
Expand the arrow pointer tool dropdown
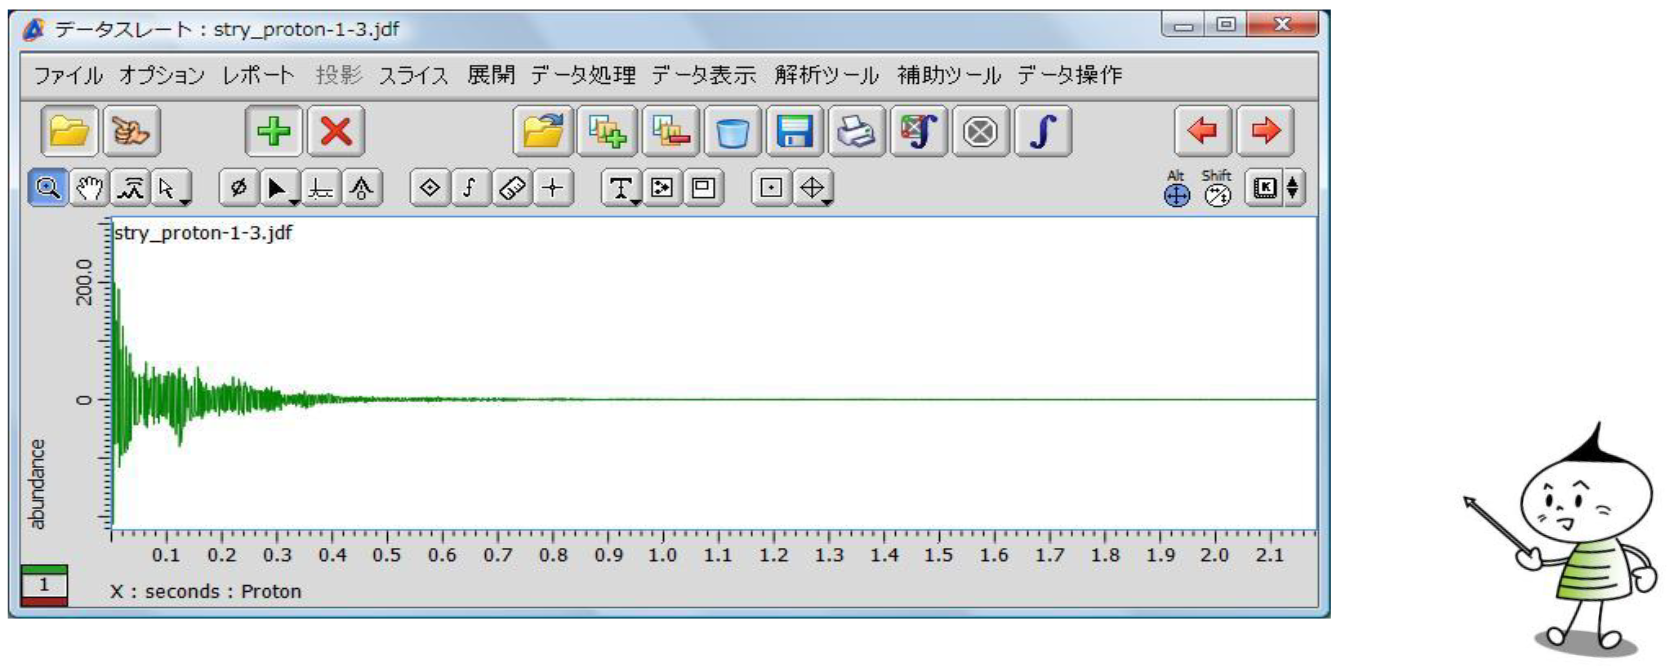[185, 201]
